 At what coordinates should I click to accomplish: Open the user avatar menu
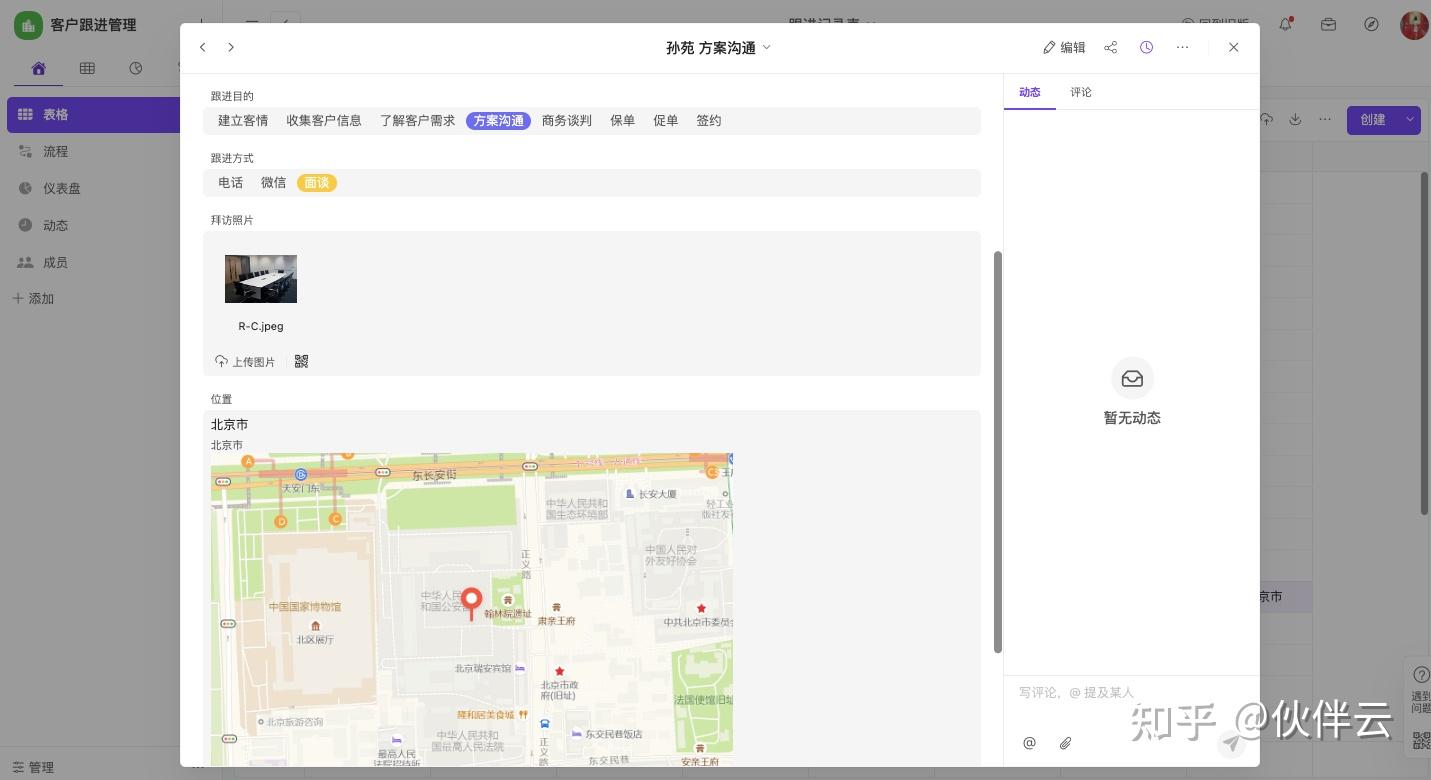pos(1414,25)
